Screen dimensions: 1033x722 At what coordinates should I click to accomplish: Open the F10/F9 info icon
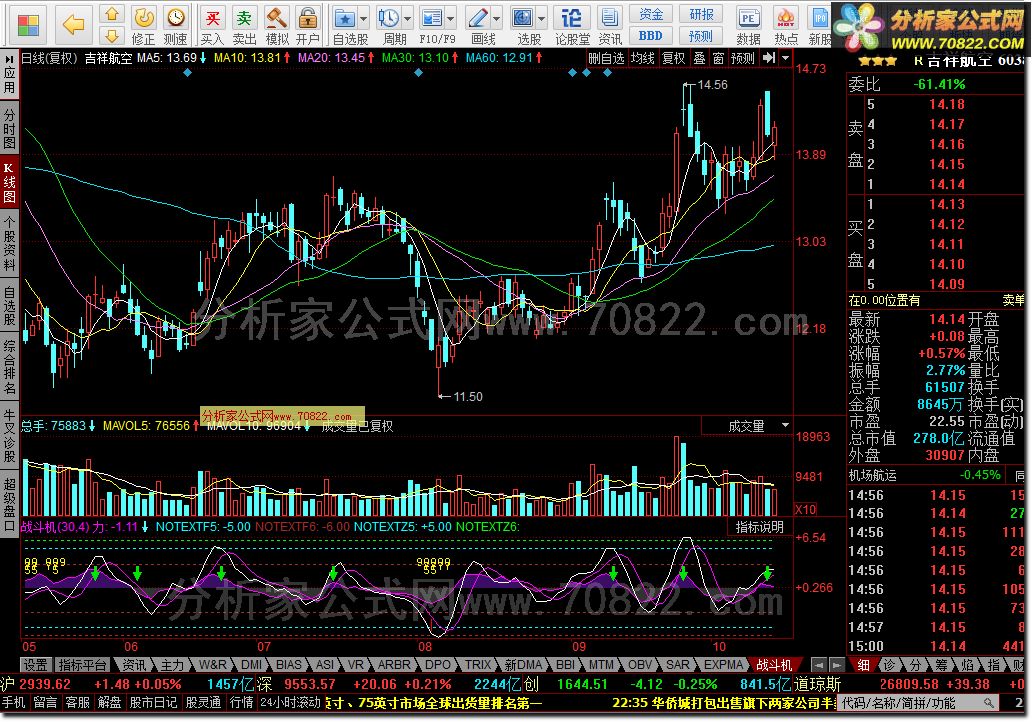[x=432, y=18]
